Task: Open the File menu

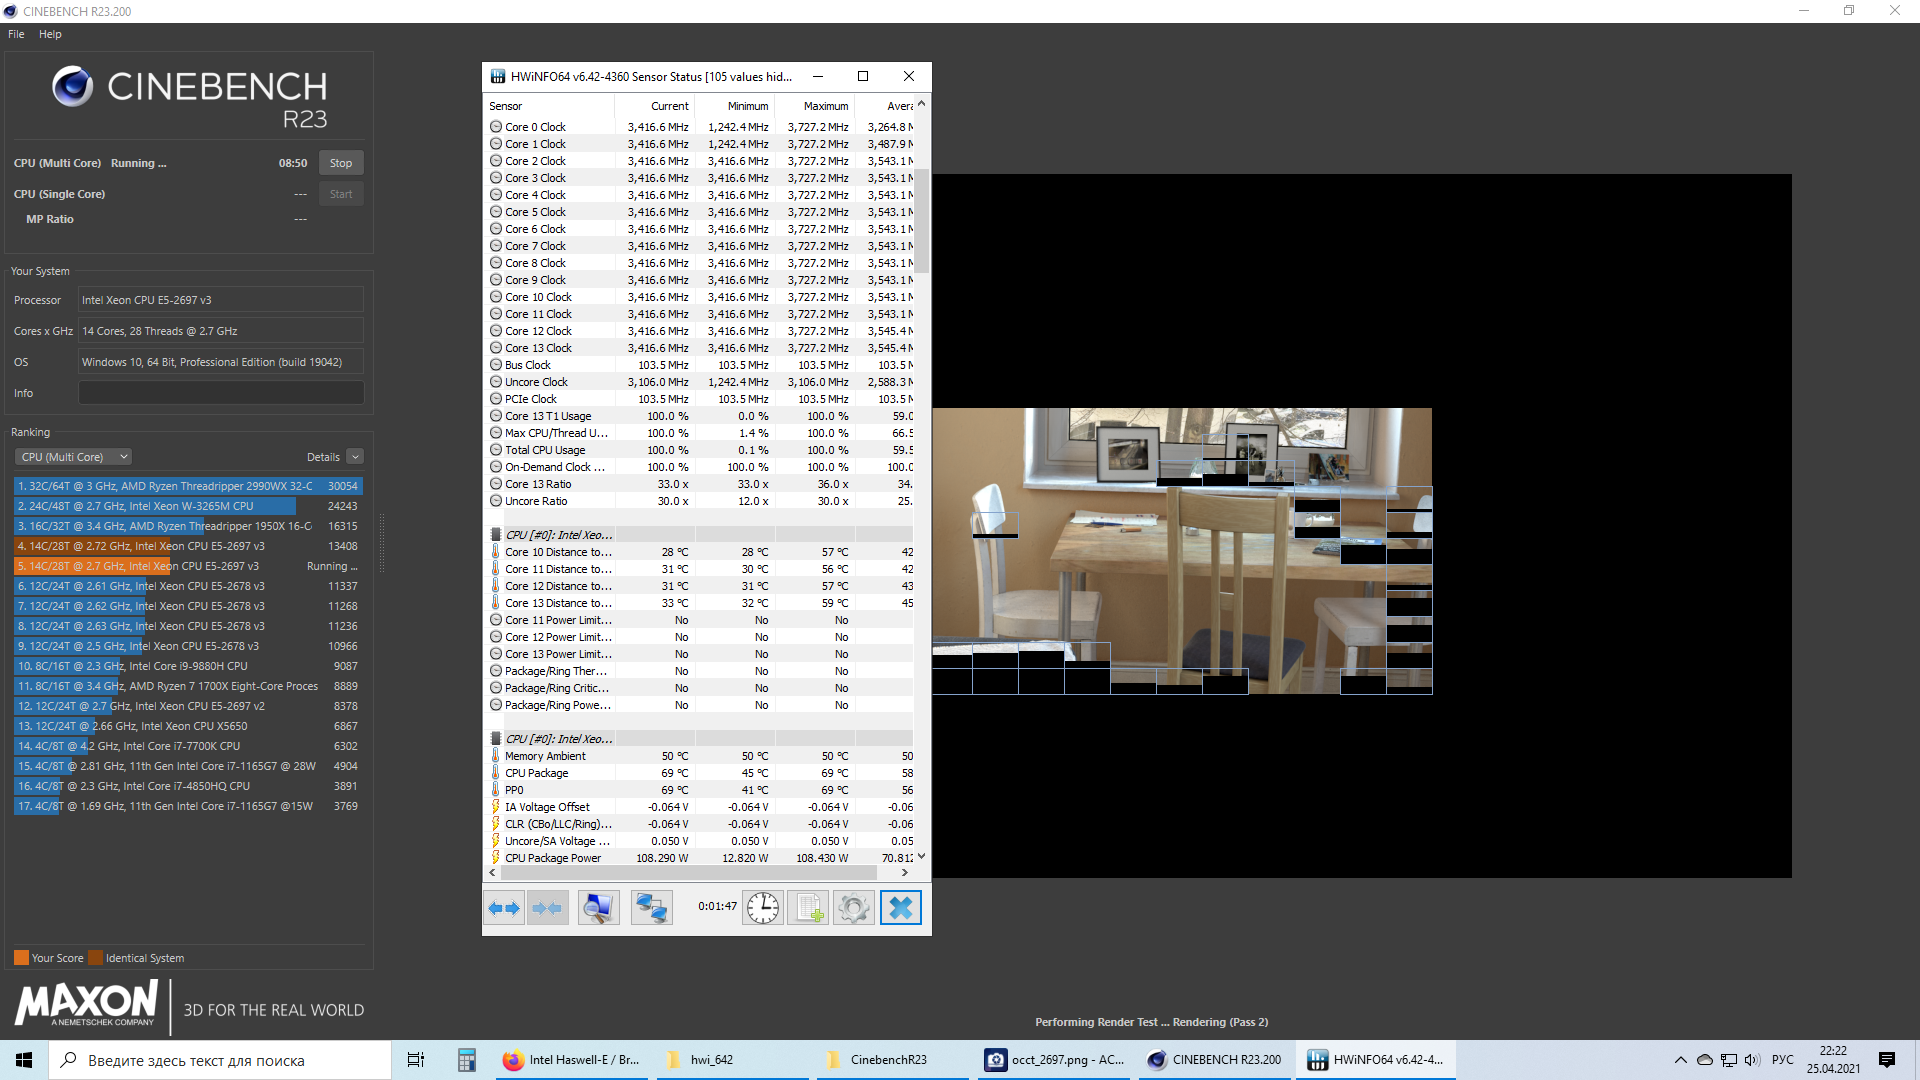Action: tap(16, 34)
